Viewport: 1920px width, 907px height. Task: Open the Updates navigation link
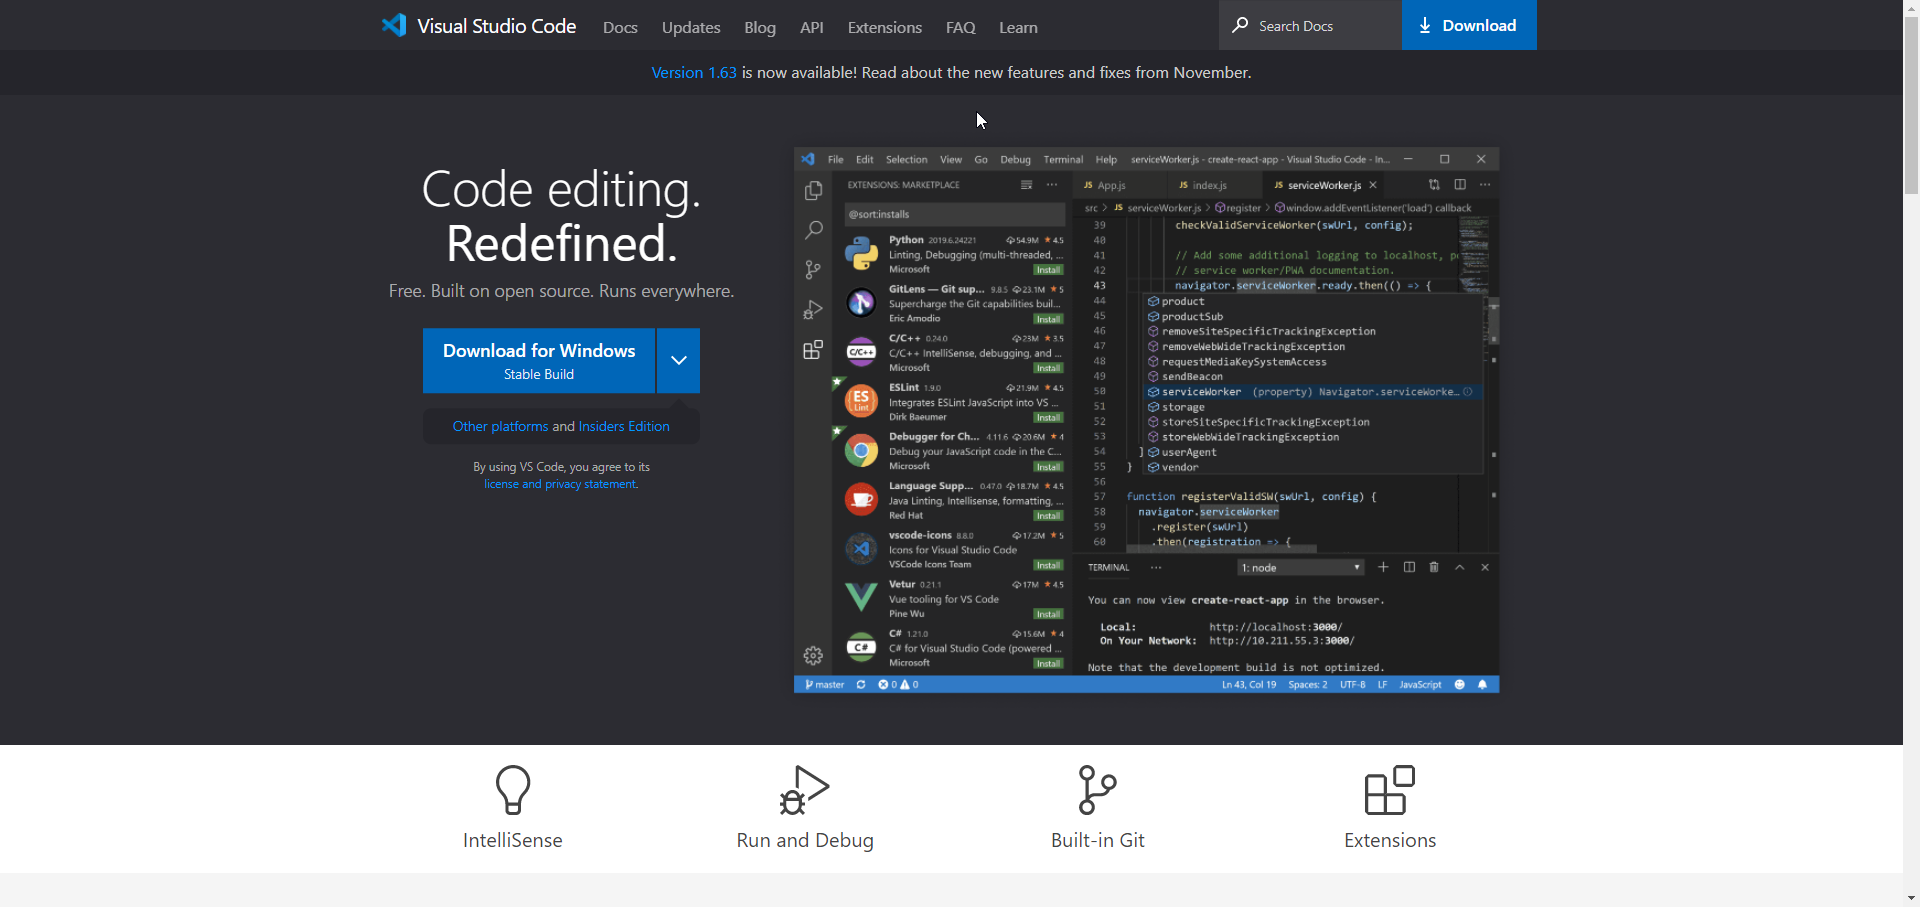(691, 28)
